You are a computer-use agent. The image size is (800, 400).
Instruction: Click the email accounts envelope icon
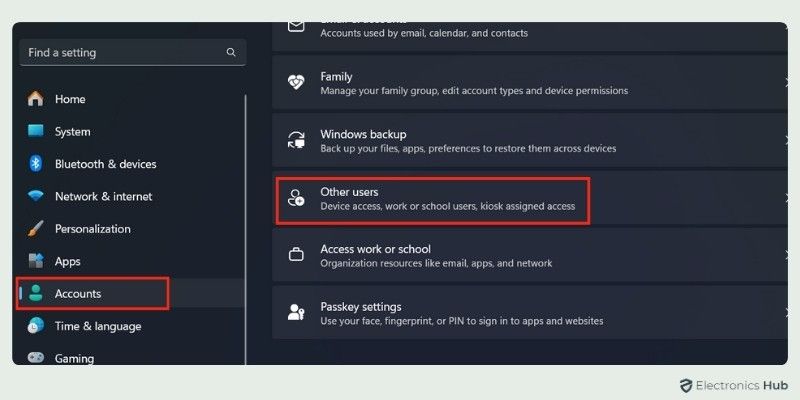point(296,27)
